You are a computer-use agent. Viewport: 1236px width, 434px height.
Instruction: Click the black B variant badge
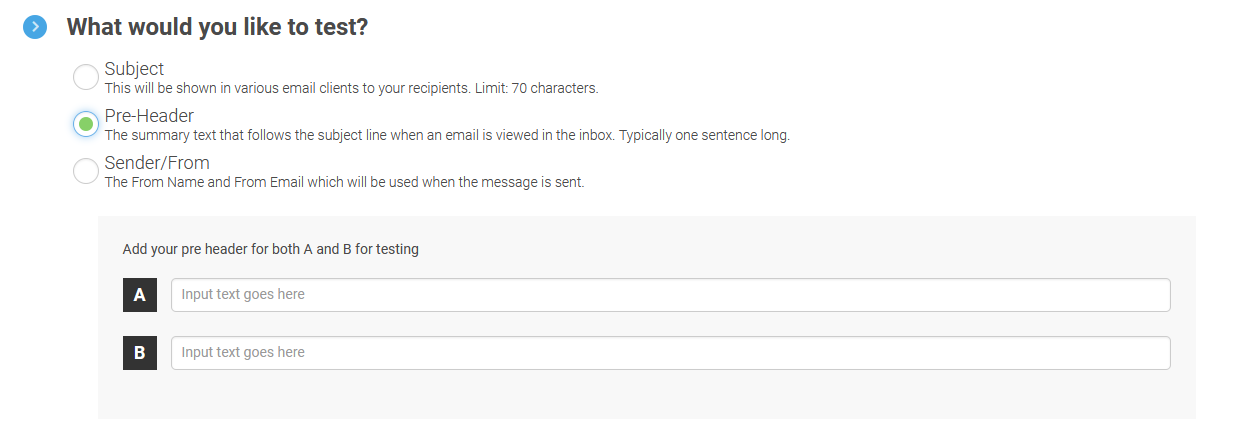click(x=140, y=353)
